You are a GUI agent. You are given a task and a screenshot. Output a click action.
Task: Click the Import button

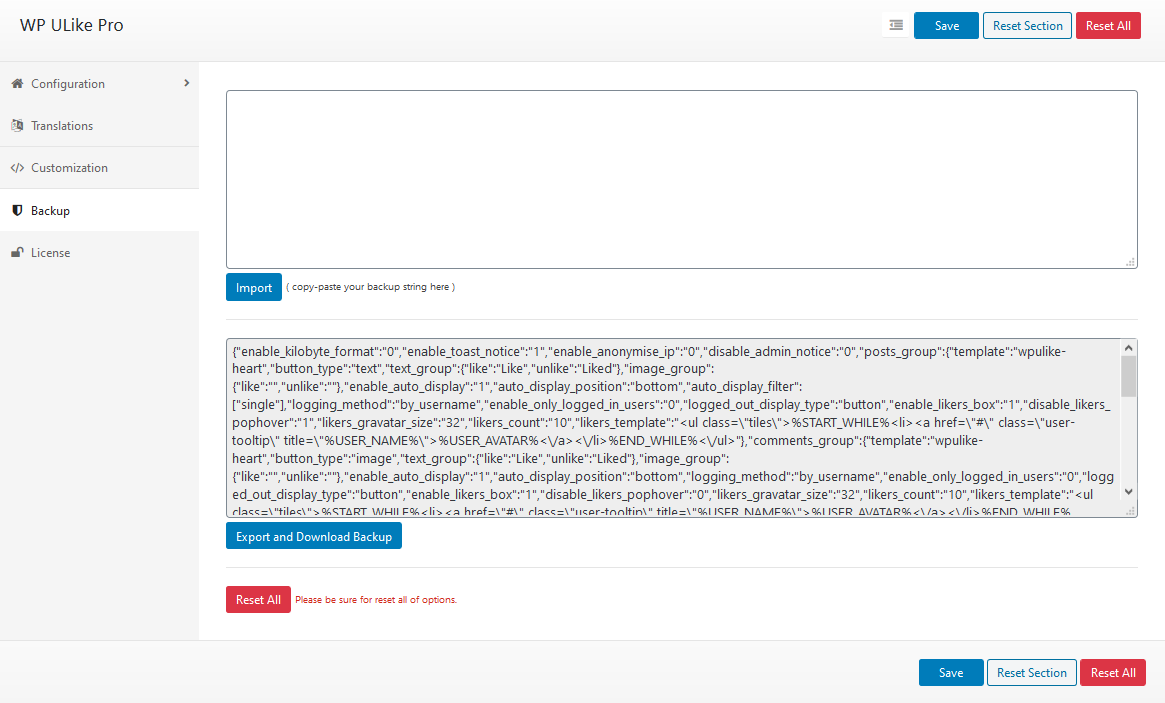(253, 287)
